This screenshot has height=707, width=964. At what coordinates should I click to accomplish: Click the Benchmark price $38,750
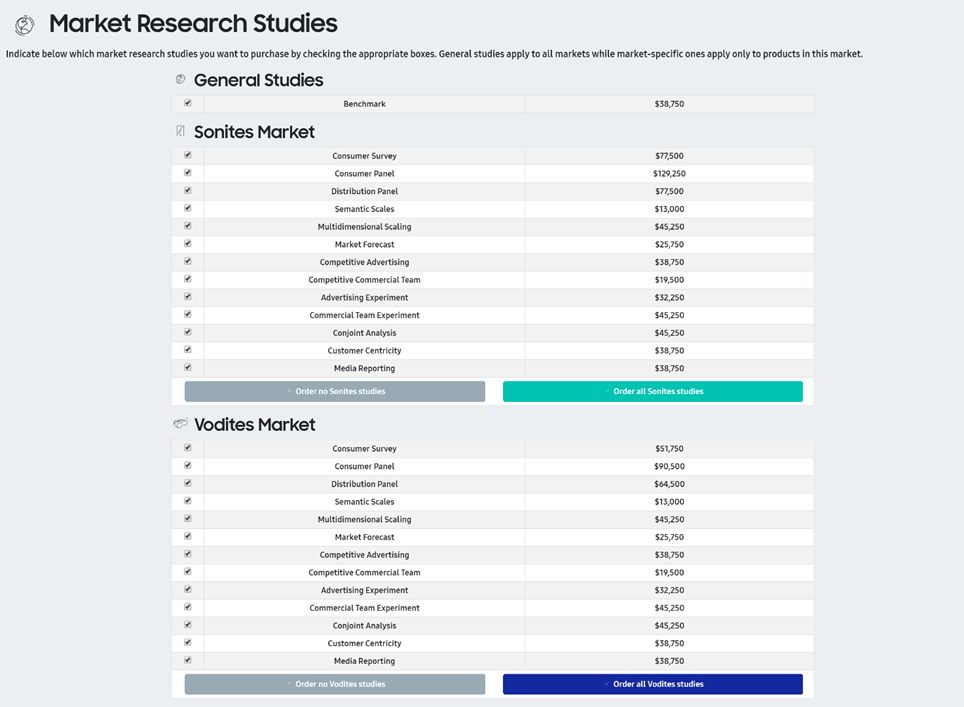[669, 104]
